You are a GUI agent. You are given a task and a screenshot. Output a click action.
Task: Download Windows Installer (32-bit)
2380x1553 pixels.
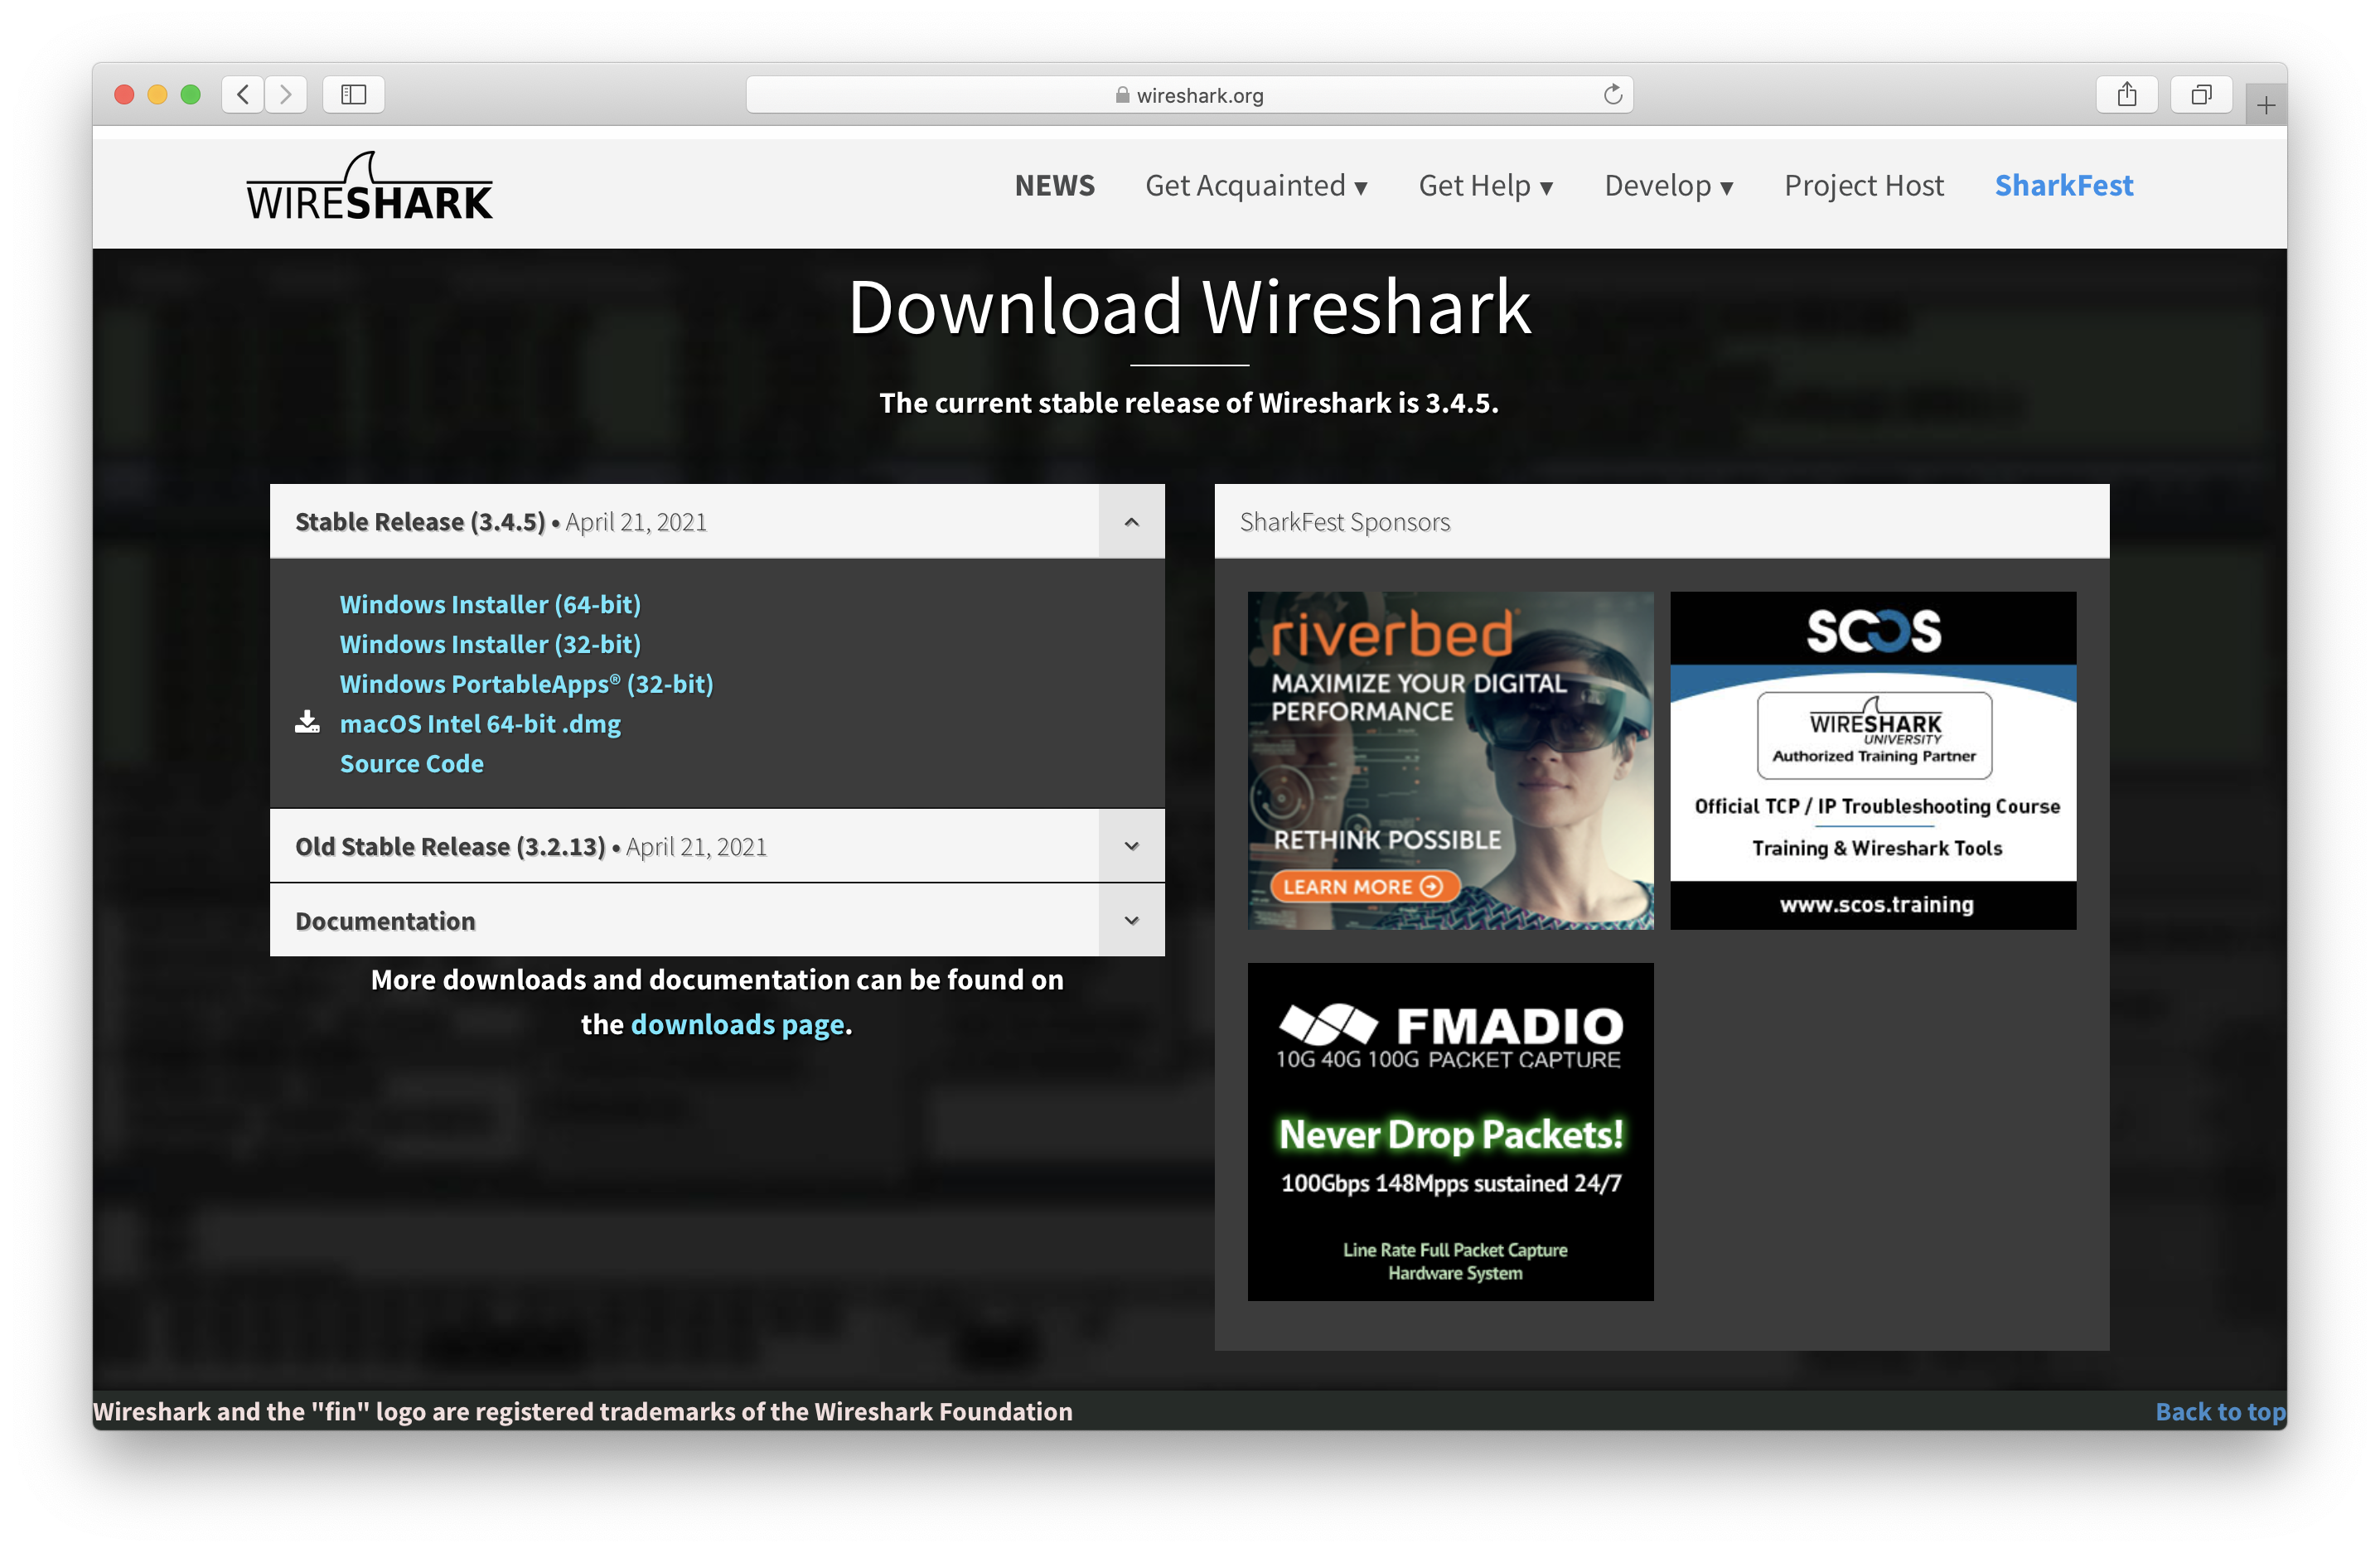(490, 644)
